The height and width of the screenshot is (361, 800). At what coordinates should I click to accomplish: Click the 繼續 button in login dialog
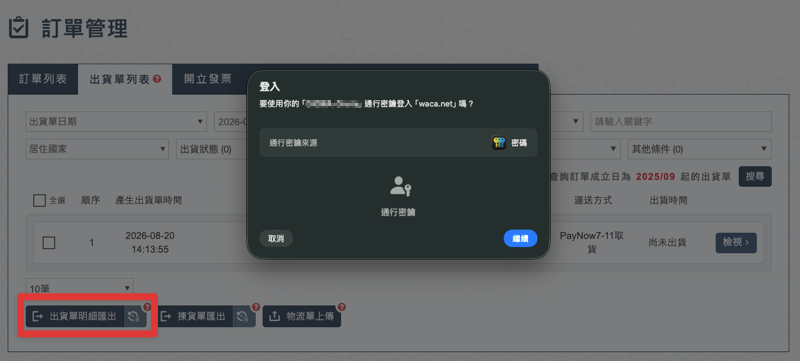(x=520, y=238)
